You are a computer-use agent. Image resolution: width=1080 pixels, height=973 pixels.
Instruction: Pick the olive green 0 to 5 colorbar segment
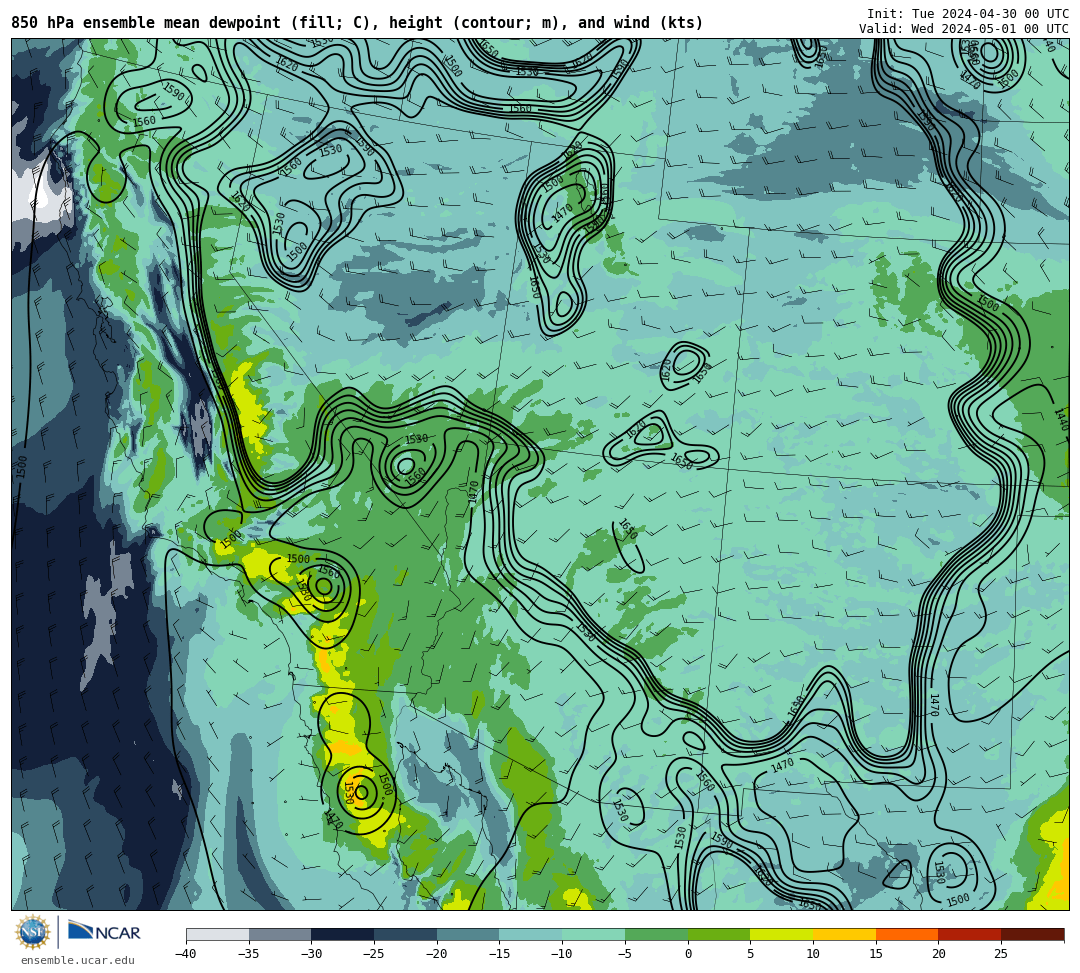(x=719, y=934)
